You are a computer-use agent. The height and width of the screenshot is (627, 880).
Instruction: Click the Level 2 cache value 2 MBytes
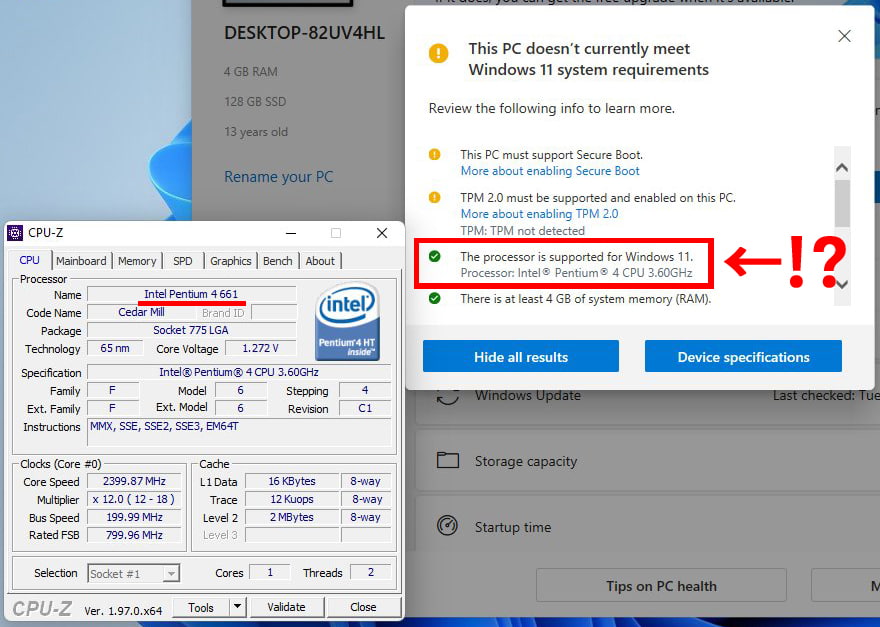pos(292,517)
